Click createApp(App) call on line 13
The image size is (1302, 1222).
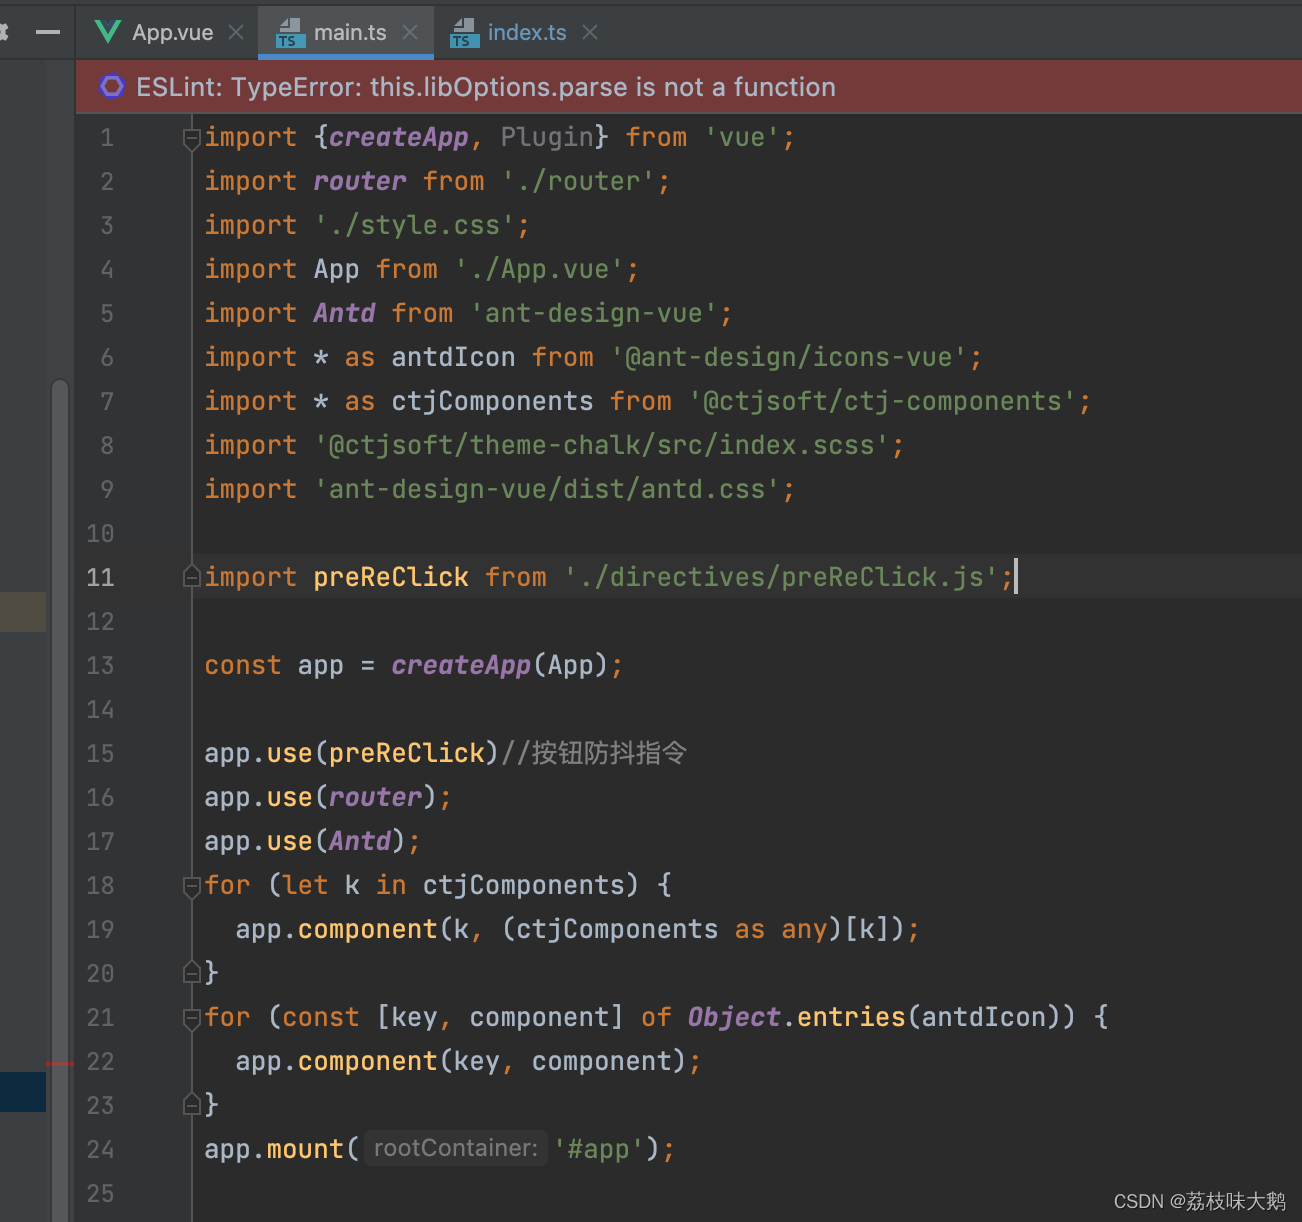click(x=499, y=665)
